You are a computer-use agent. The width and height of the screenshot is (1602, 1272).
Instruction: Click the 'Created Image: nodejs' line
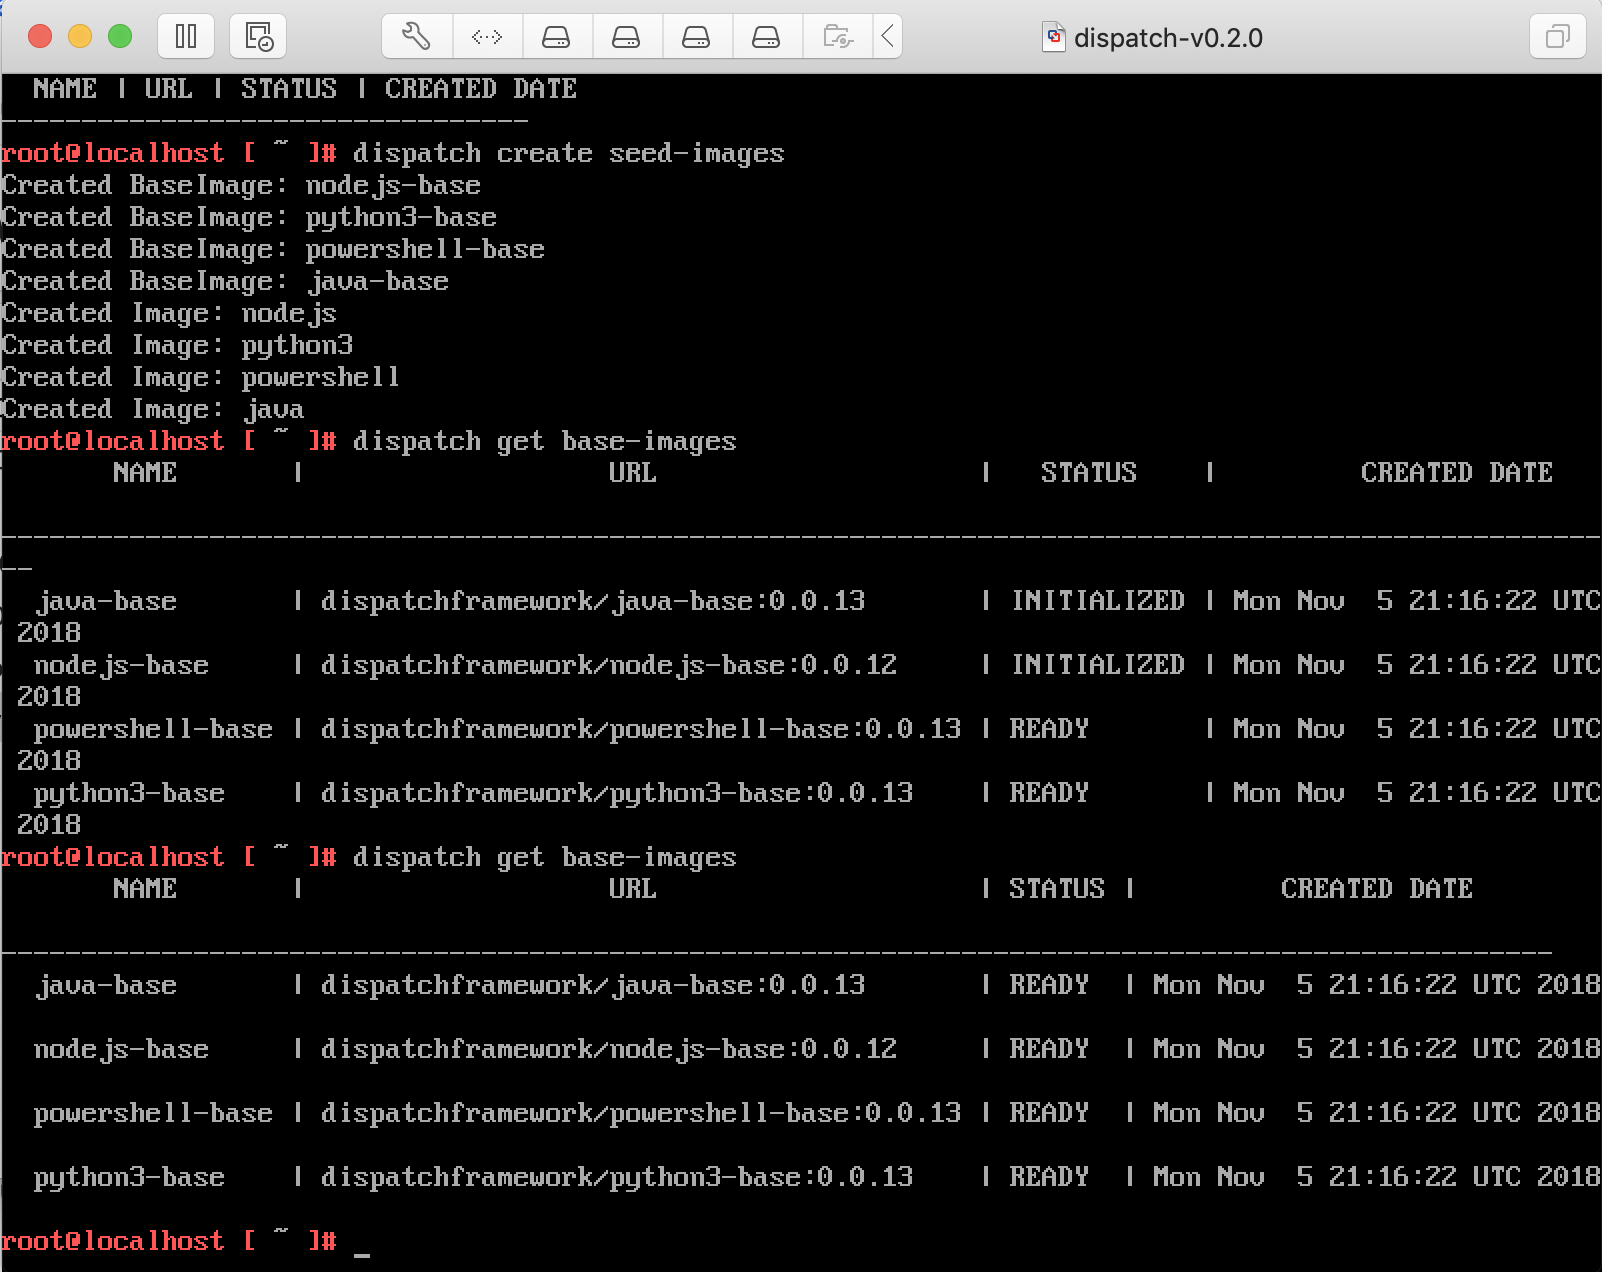[169, 313]
